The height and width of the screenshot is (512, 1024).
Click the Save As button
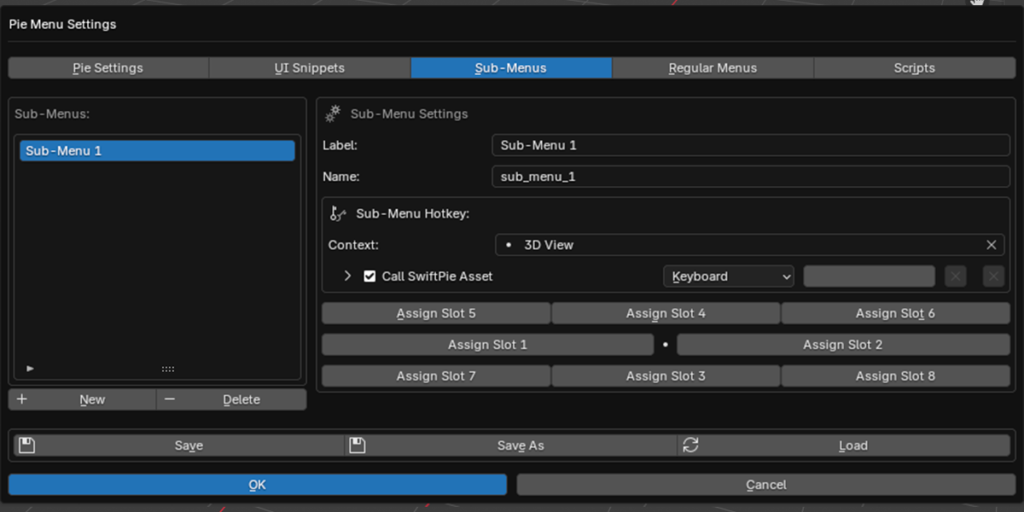(511, 445)
